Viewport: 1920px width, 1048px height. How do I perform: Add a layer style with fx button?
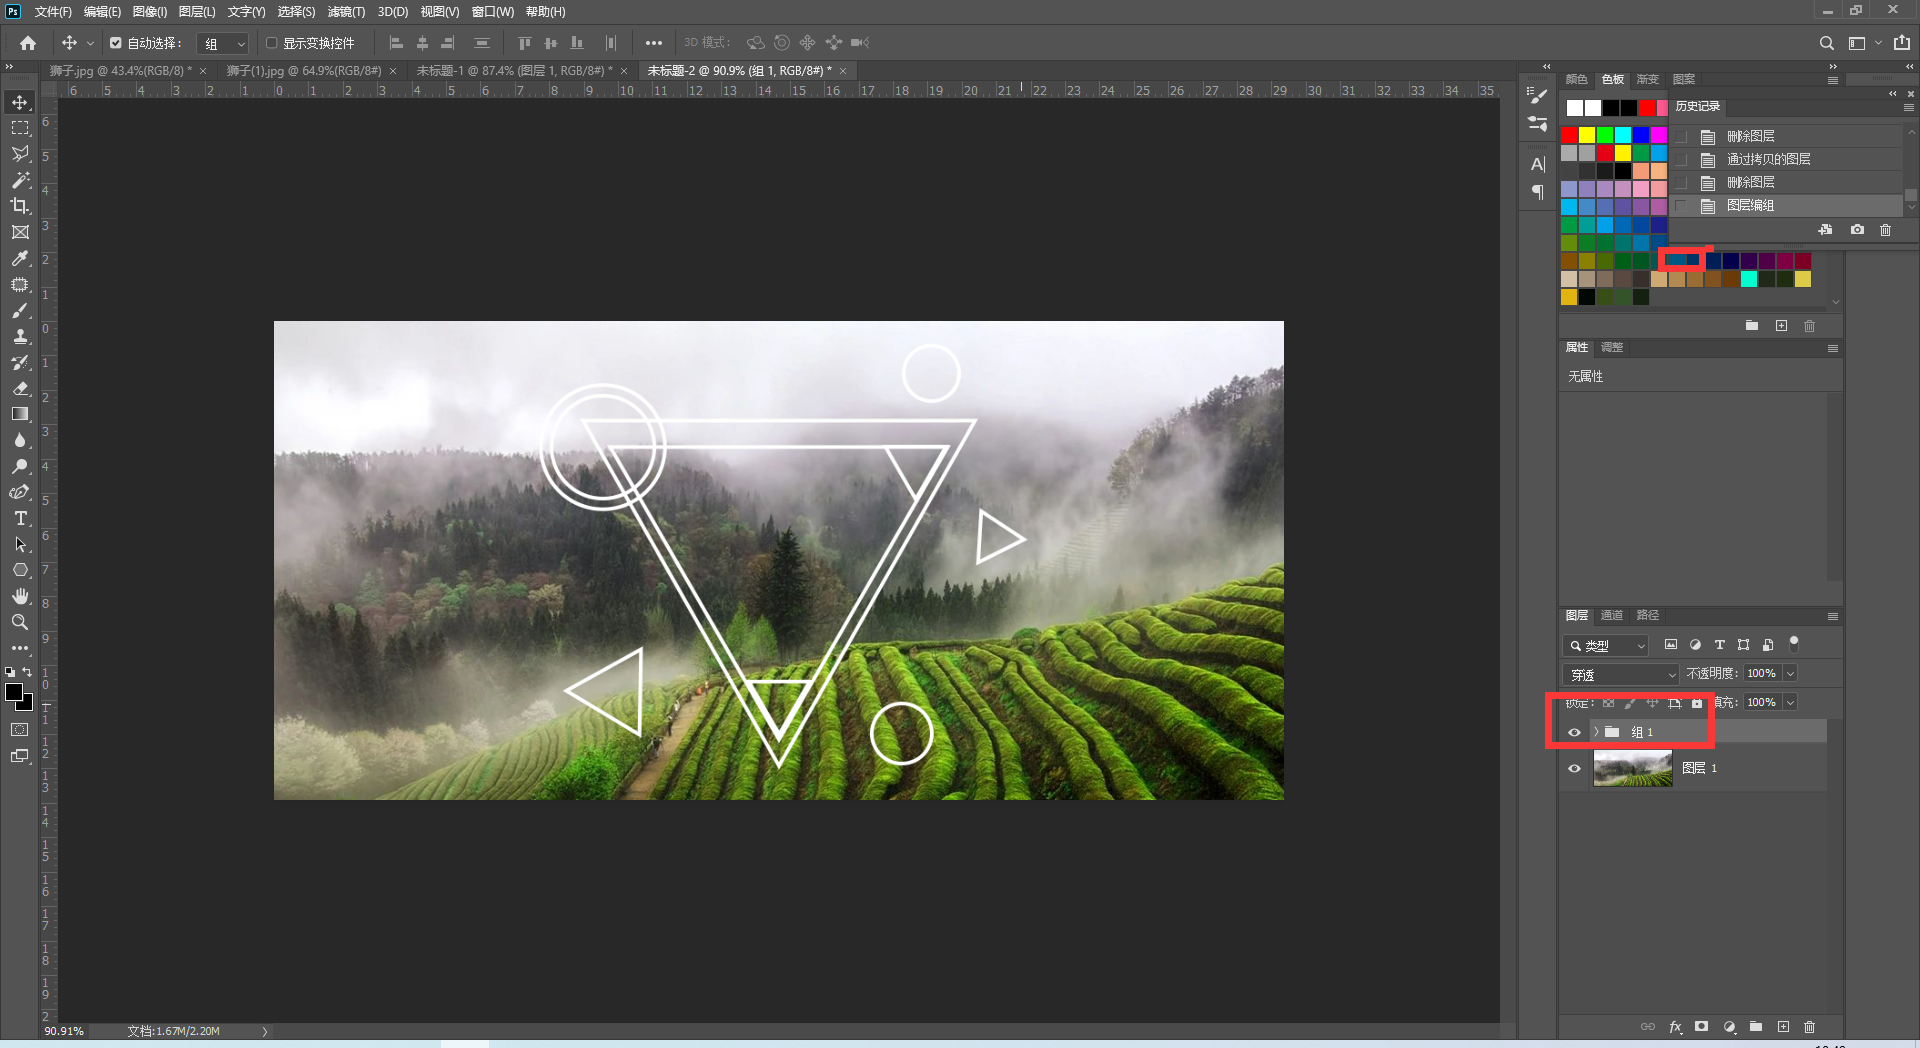point(1675,1027)
